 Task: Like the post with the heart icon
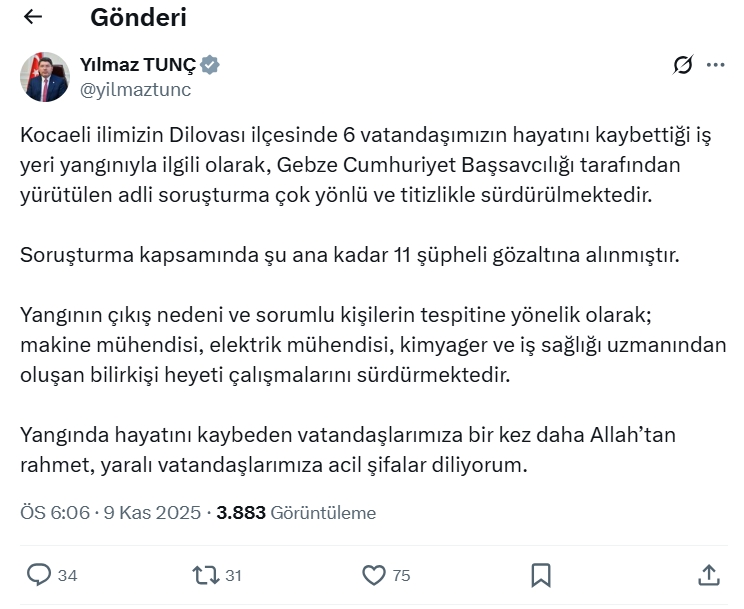point(373,574)
